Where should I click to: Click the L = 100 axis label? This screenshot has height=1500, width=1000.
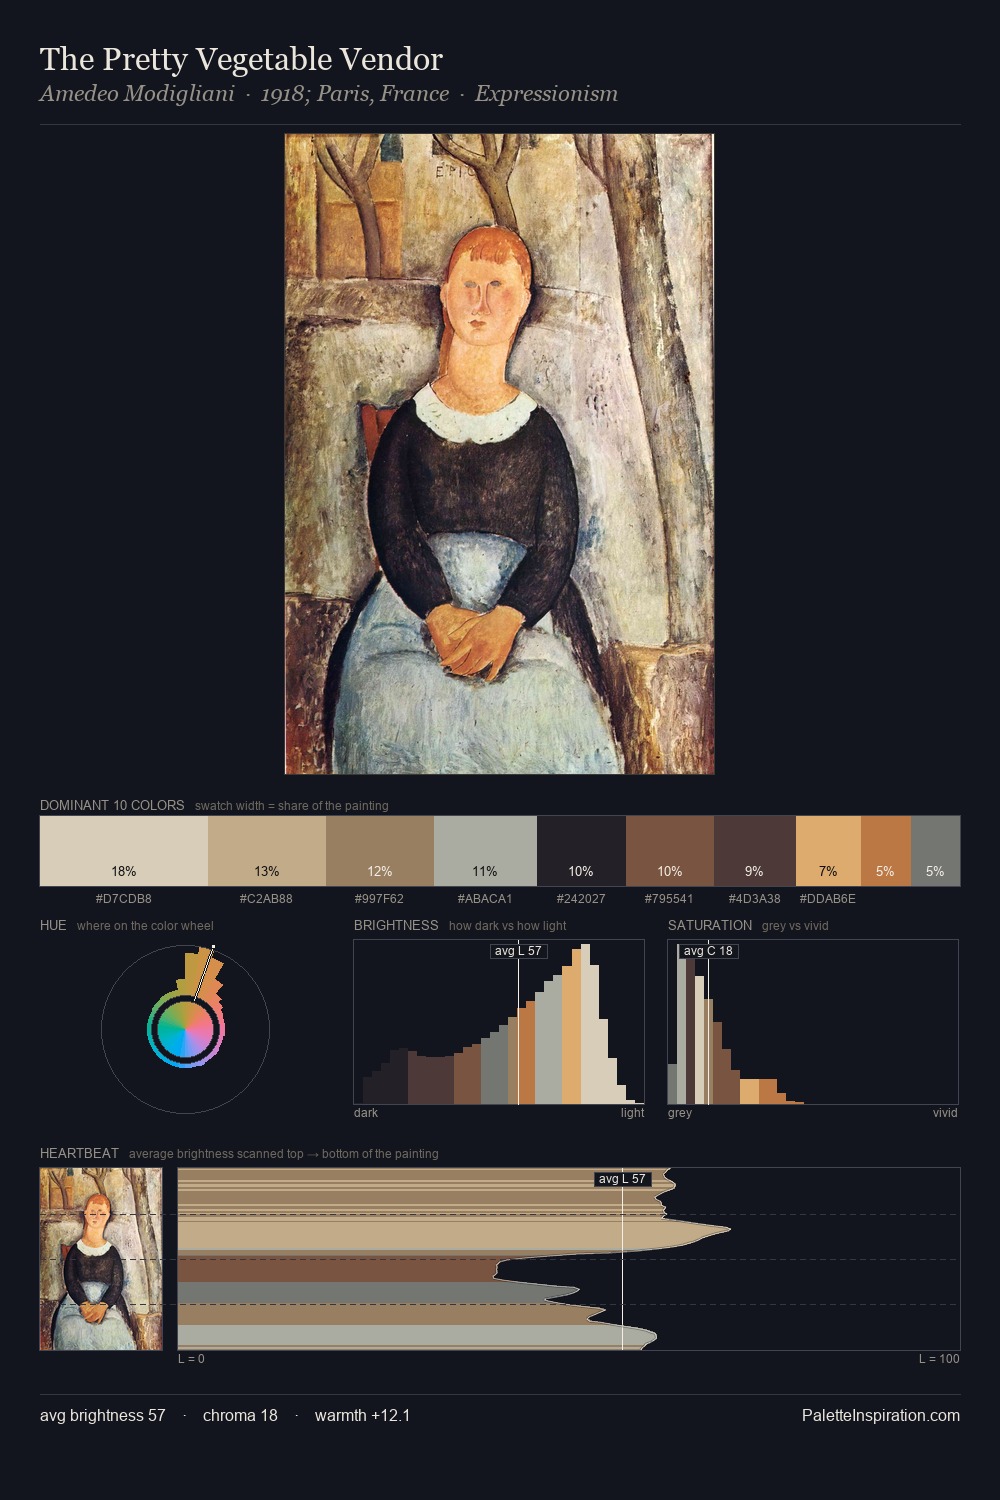point(939,1359)
